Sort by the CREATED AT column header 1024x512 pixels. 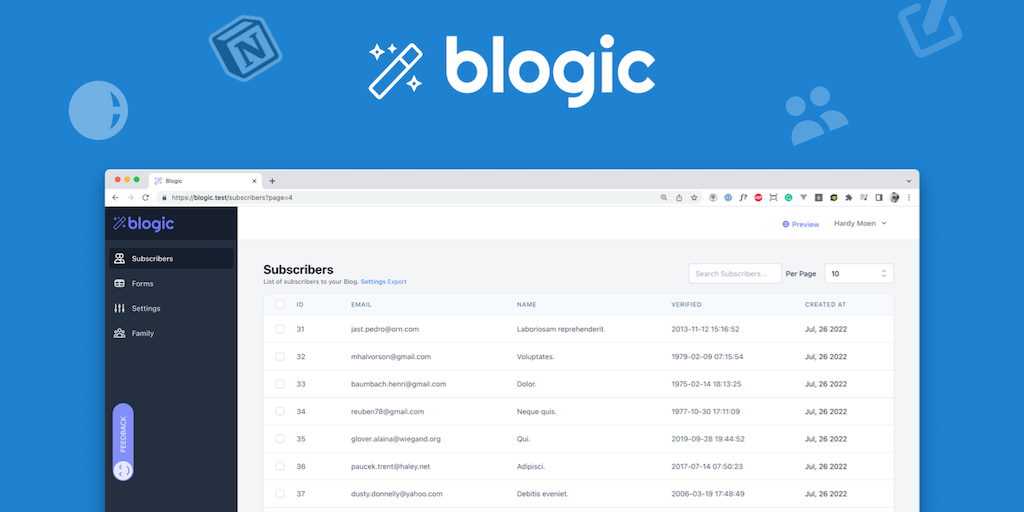[x=825, y=304]
